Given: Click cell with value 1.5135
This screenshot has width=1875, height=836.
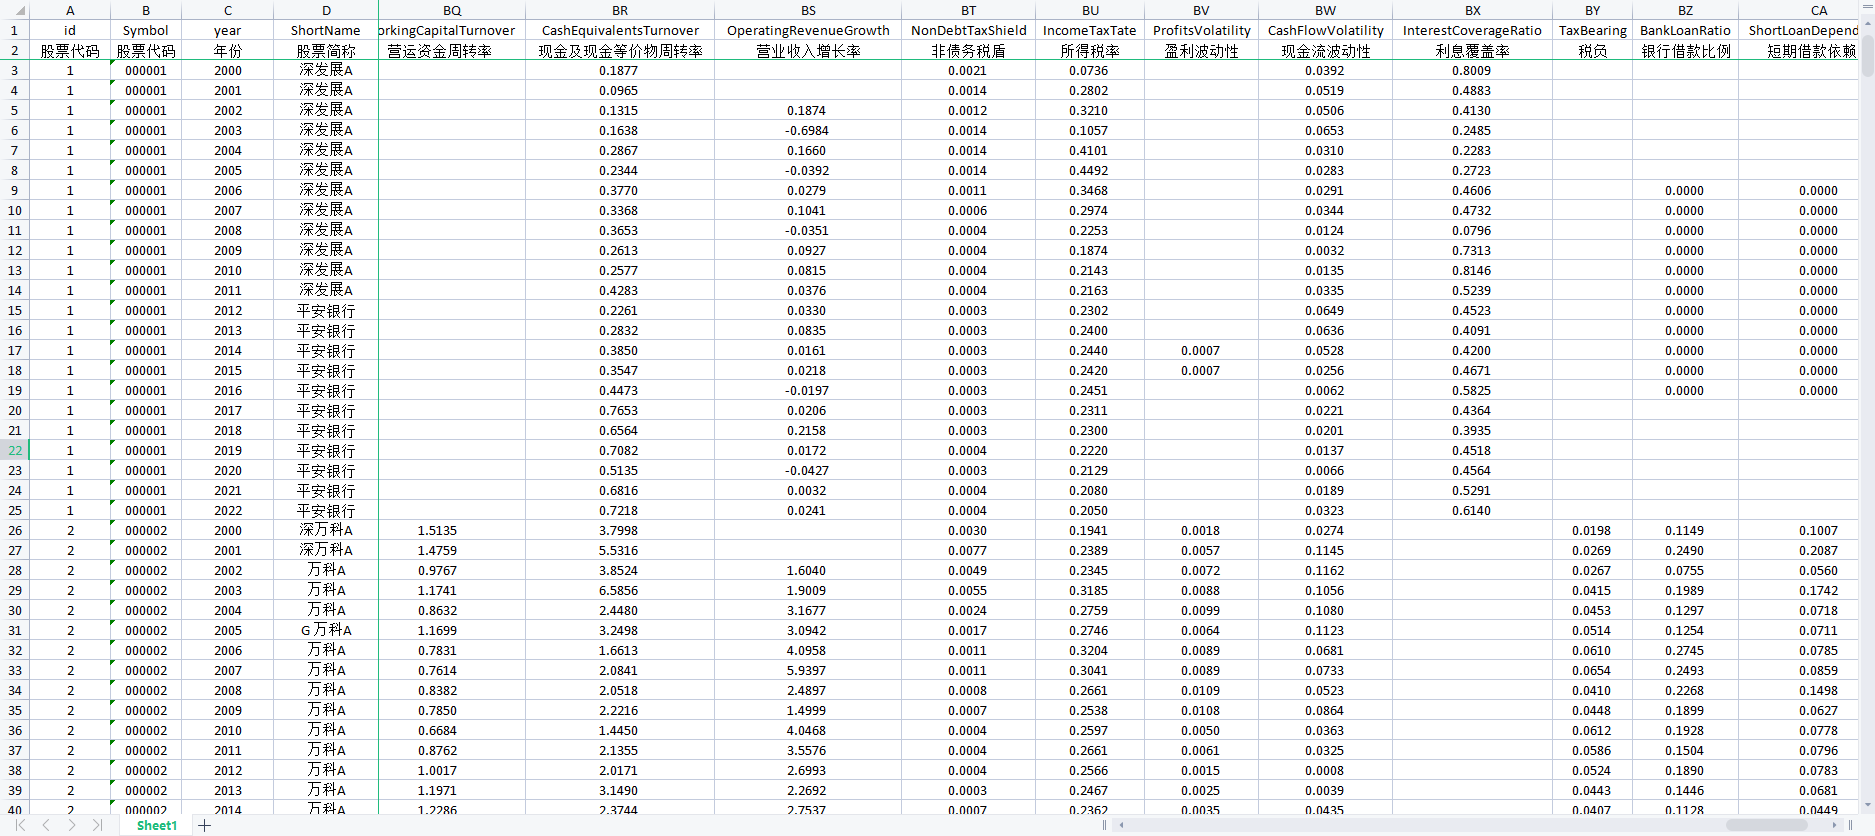Looking at the screenshot, I should (x=452, y=530).
